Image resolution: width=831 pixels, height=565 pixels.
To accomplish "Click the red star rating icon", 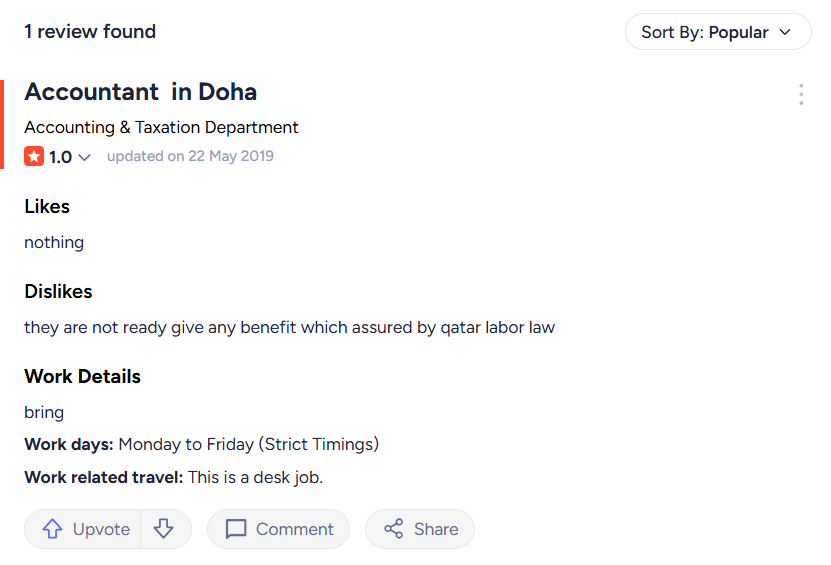I will point(34,157).
